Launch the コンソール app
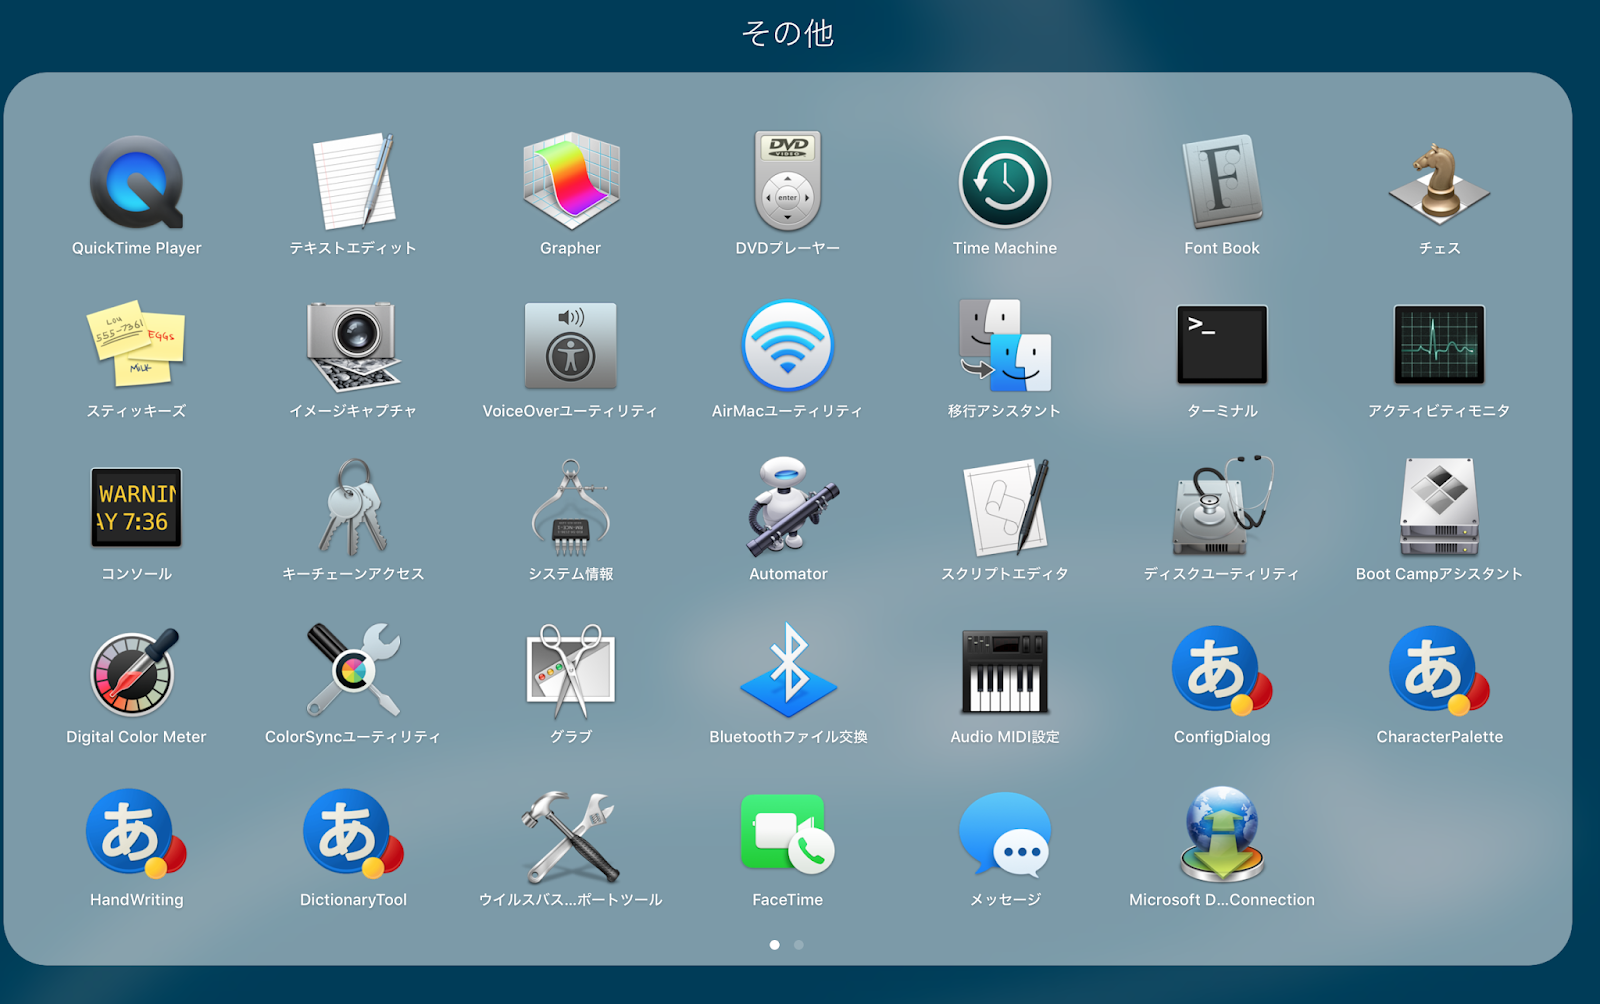Screen dimensions: 1600x1004 [x=136, y=508]
